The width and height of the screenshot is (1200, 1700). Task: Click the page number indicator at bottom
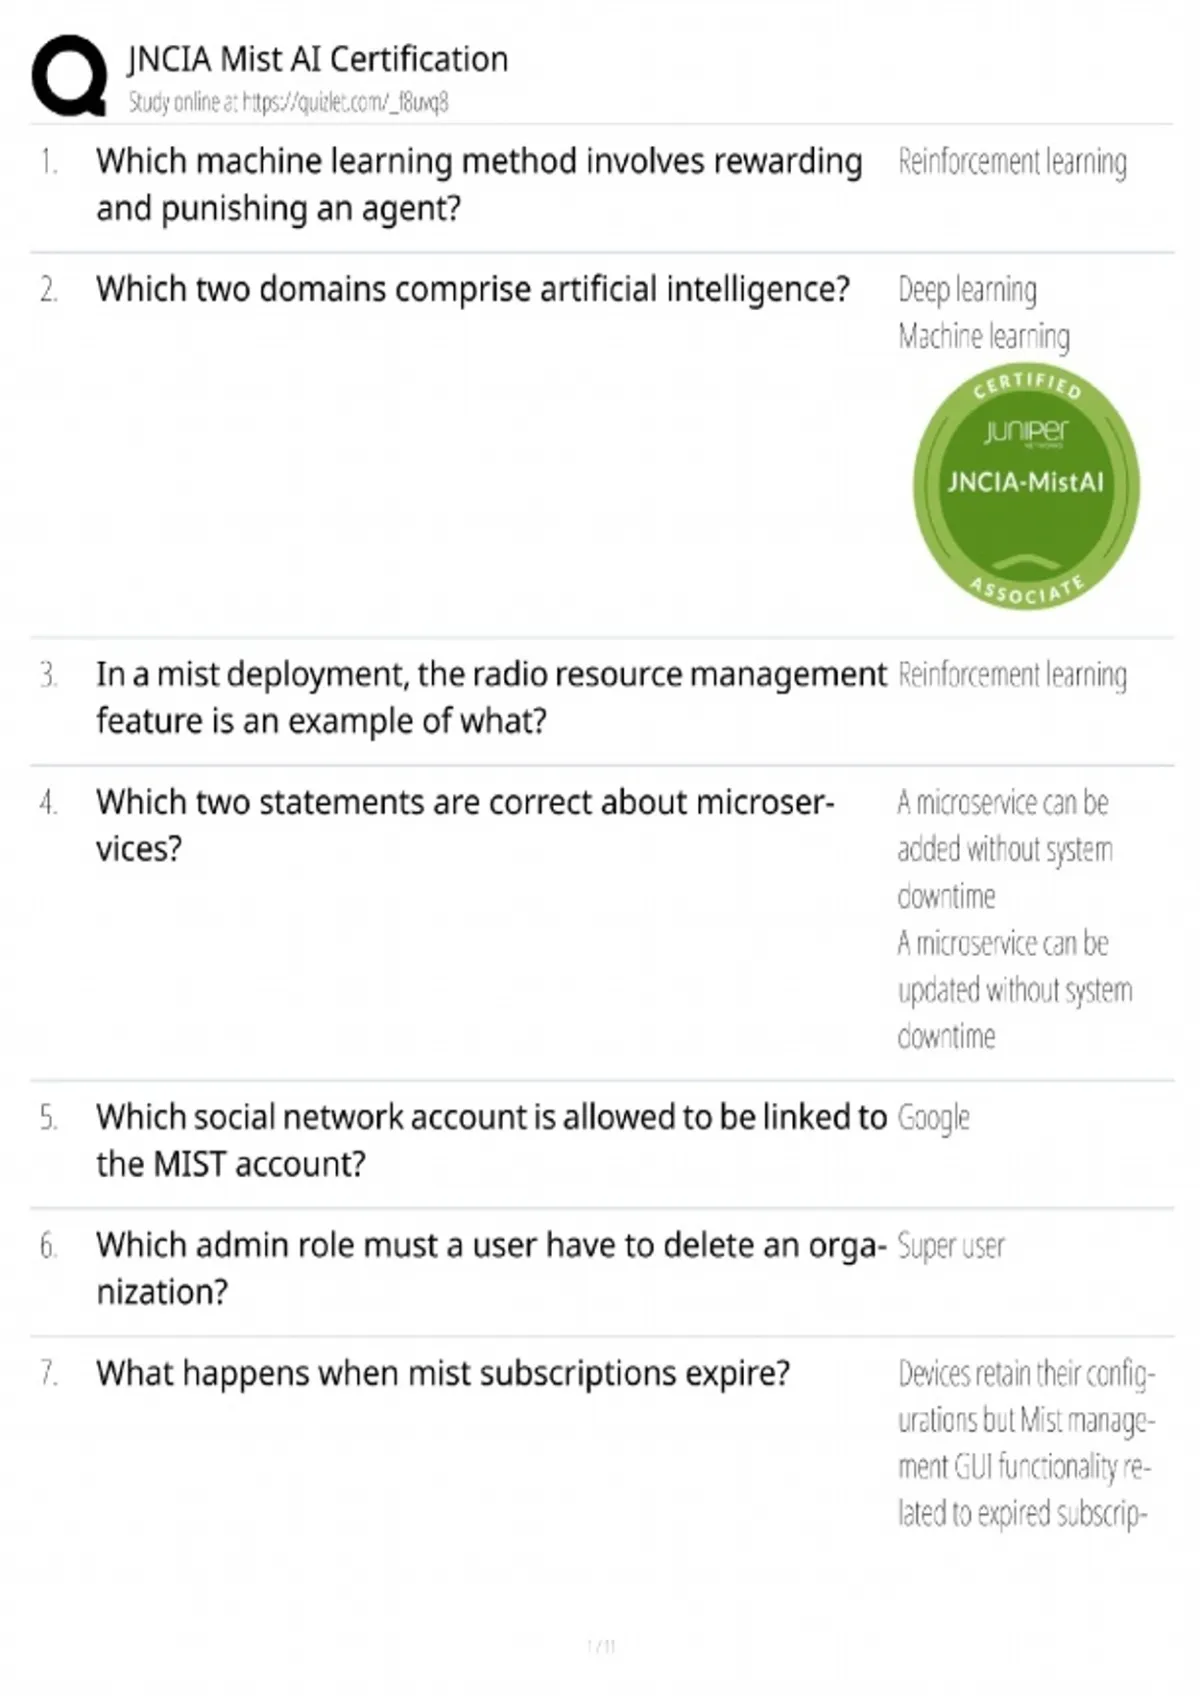[601, 1646]
